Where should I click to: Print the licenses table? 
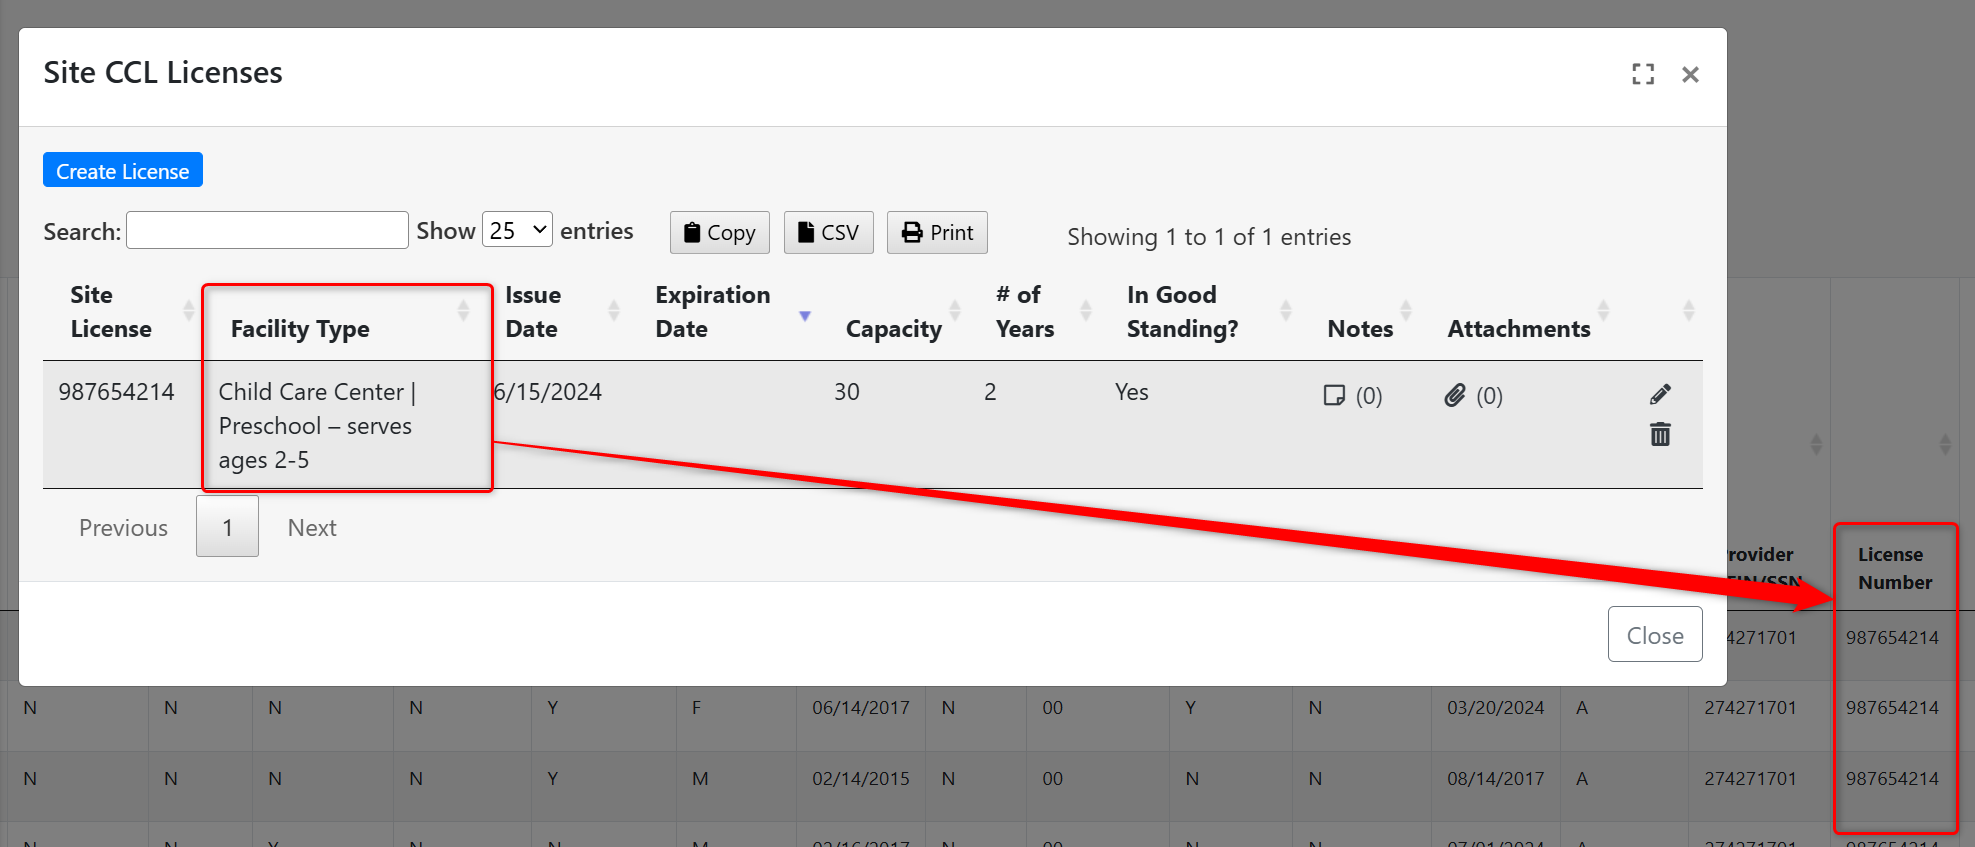click(937, 232)
